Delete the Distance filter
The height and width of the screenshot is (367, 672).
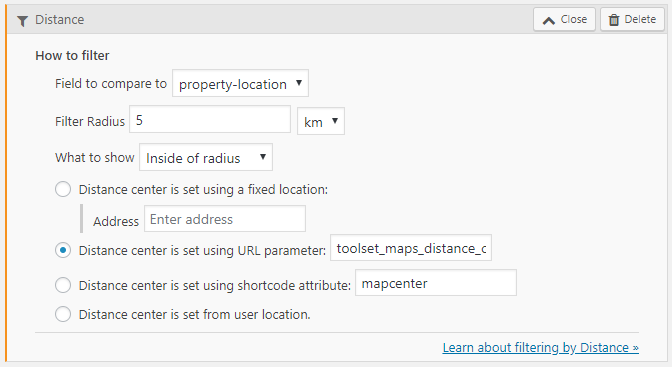pyautogui.click(x=632, y=19)
